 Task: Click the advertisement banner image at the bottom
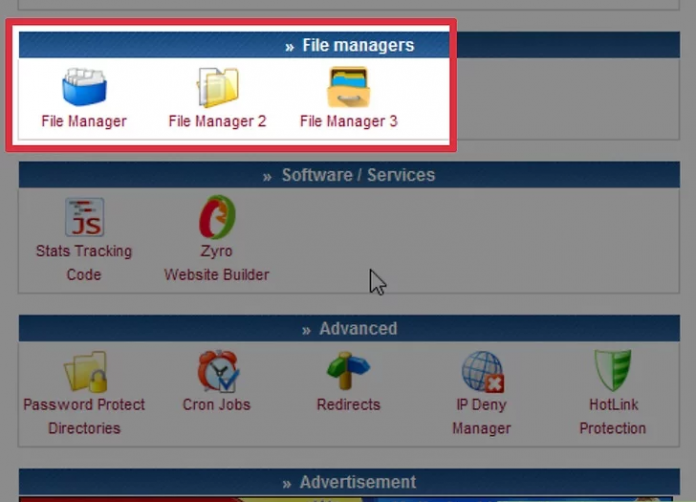point(348,498)
